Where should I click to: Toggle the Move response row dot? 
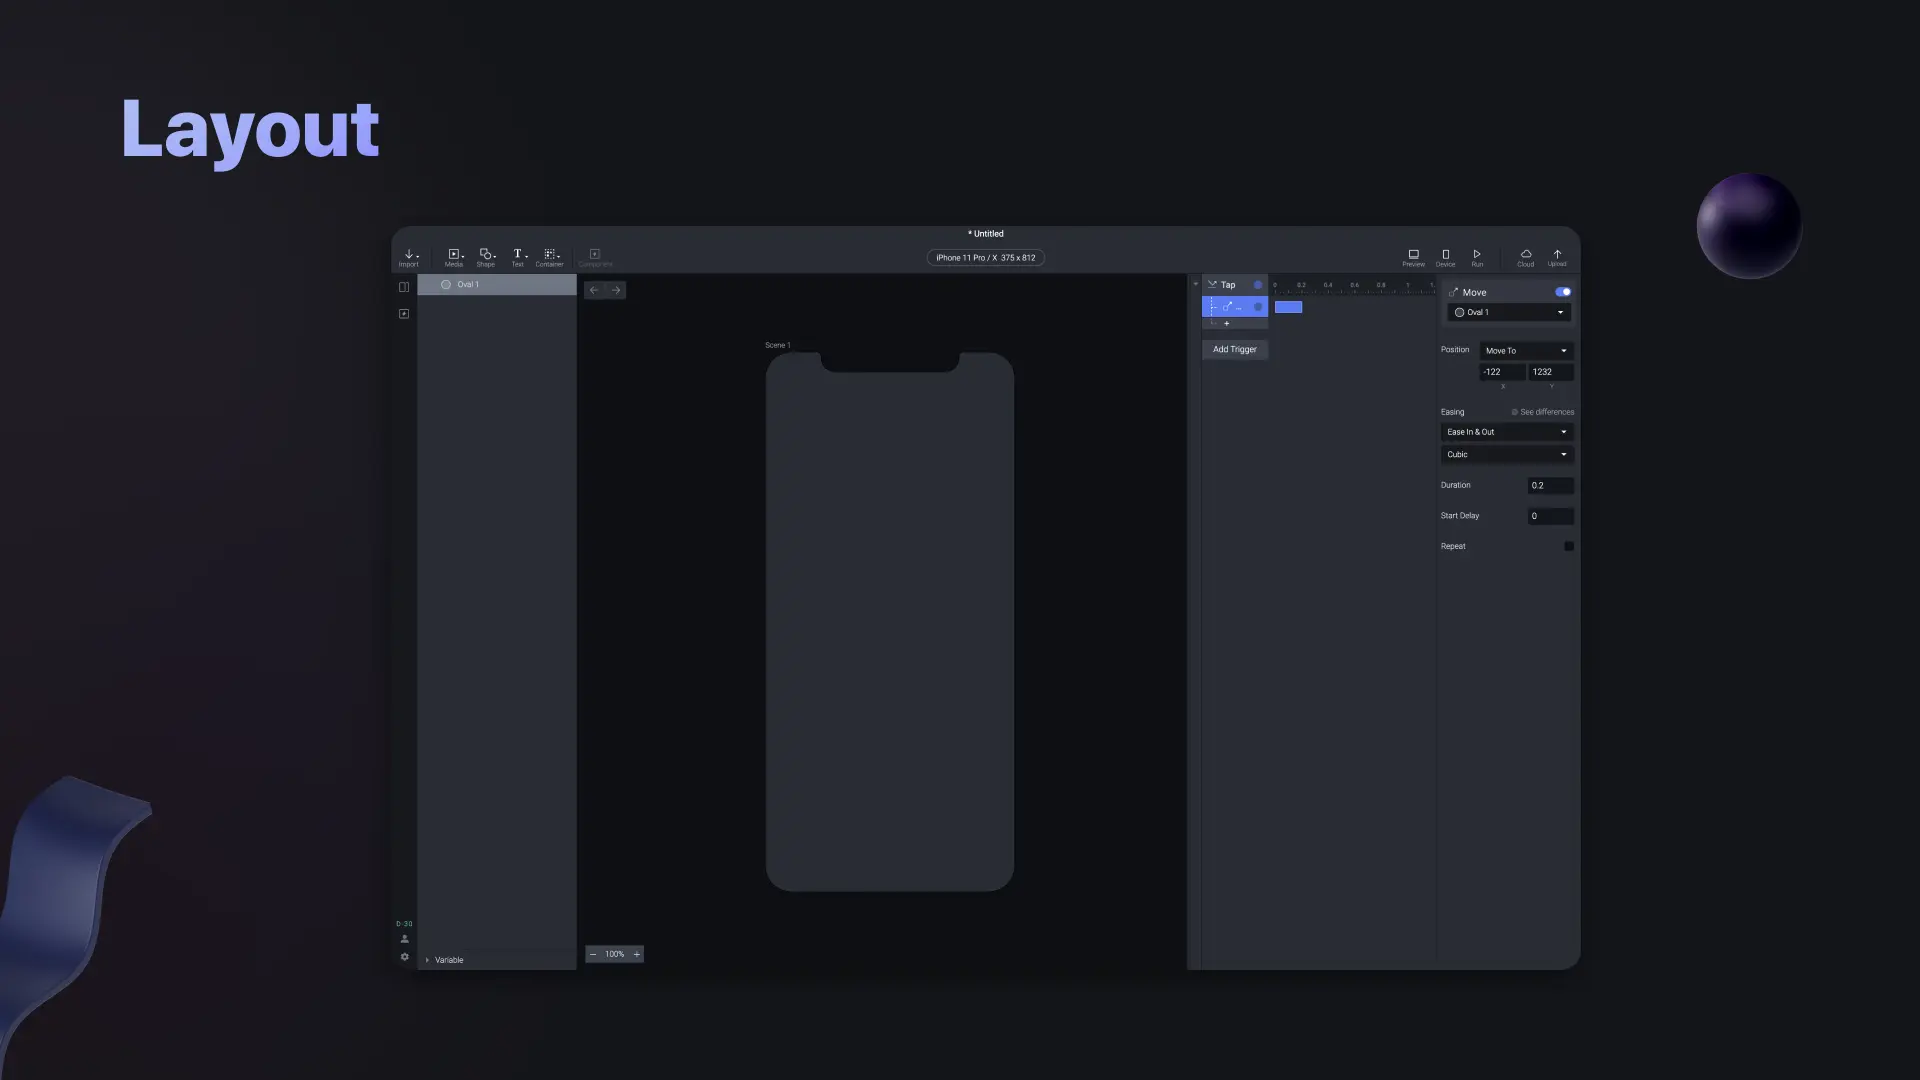[1258, 307]
